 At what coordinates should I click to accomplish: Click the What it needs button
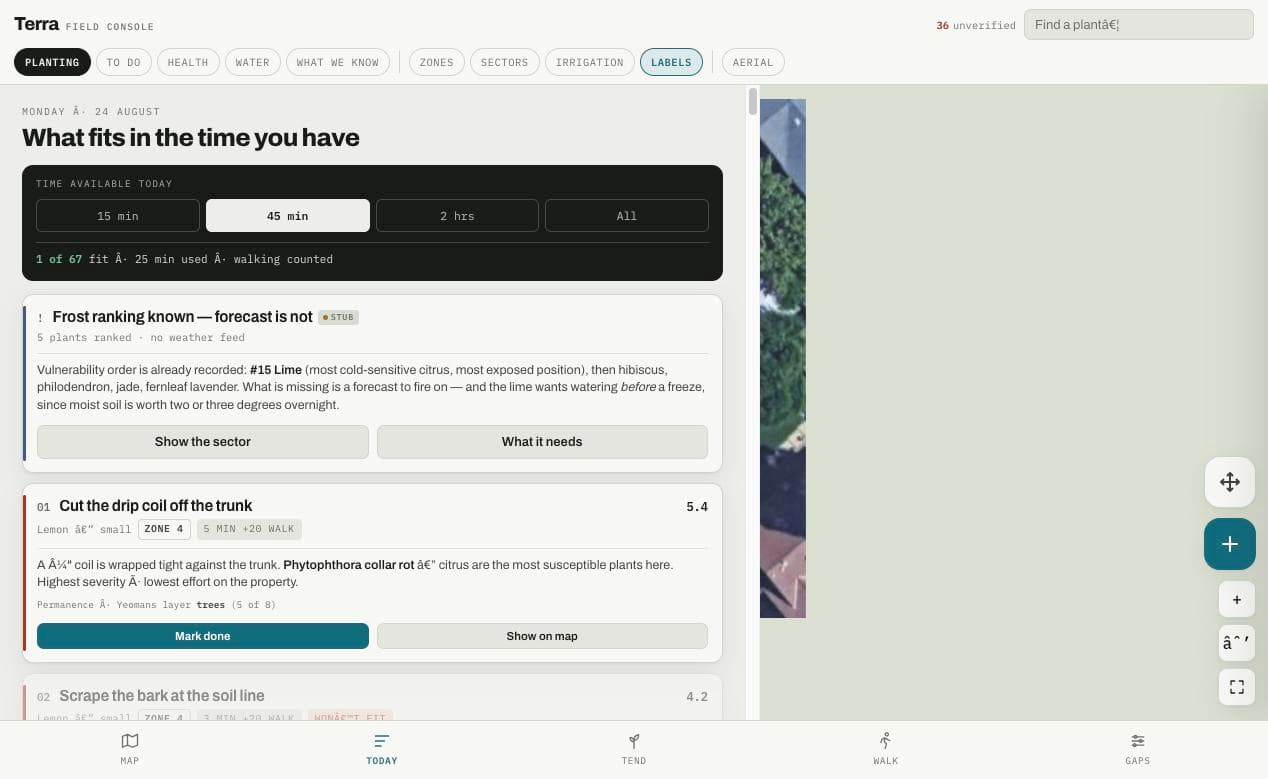(542, 442)
